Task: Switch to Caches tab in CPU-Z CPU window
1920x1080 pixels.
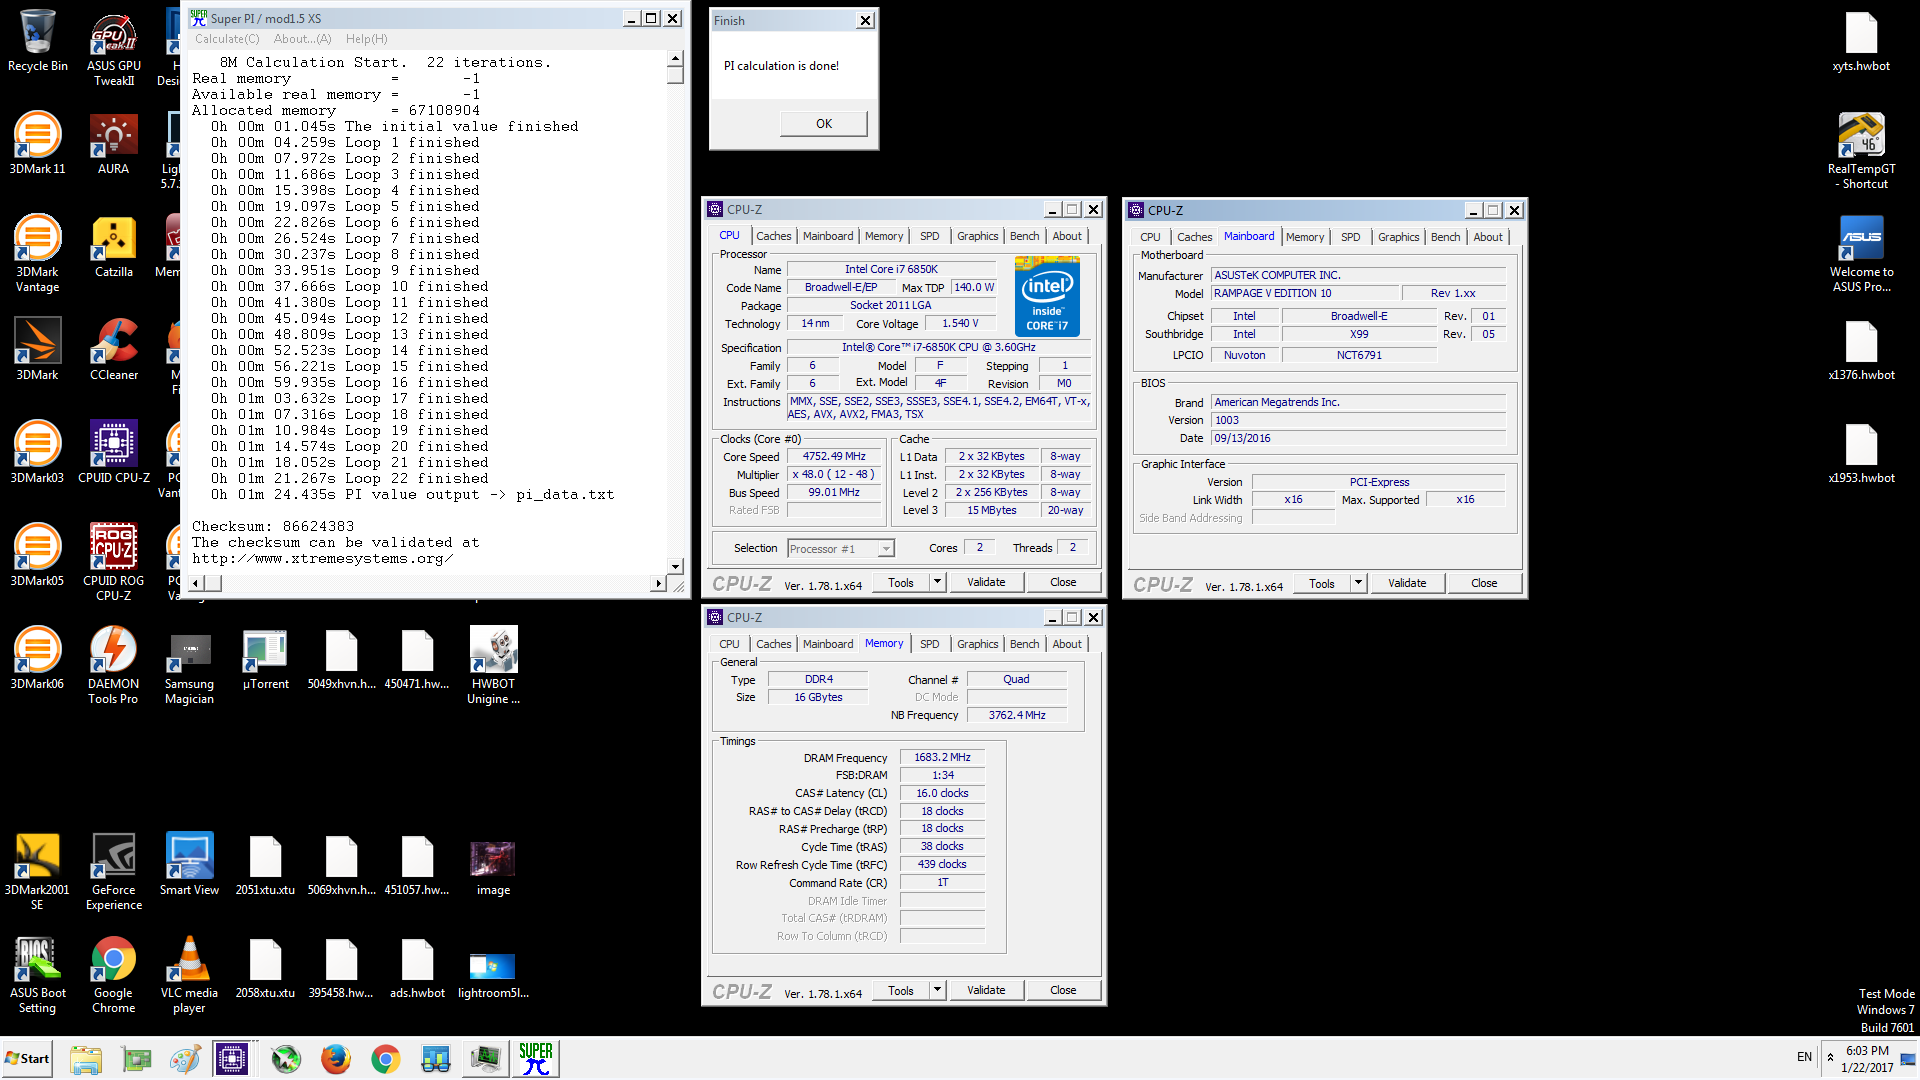Action: pos(773,236)
